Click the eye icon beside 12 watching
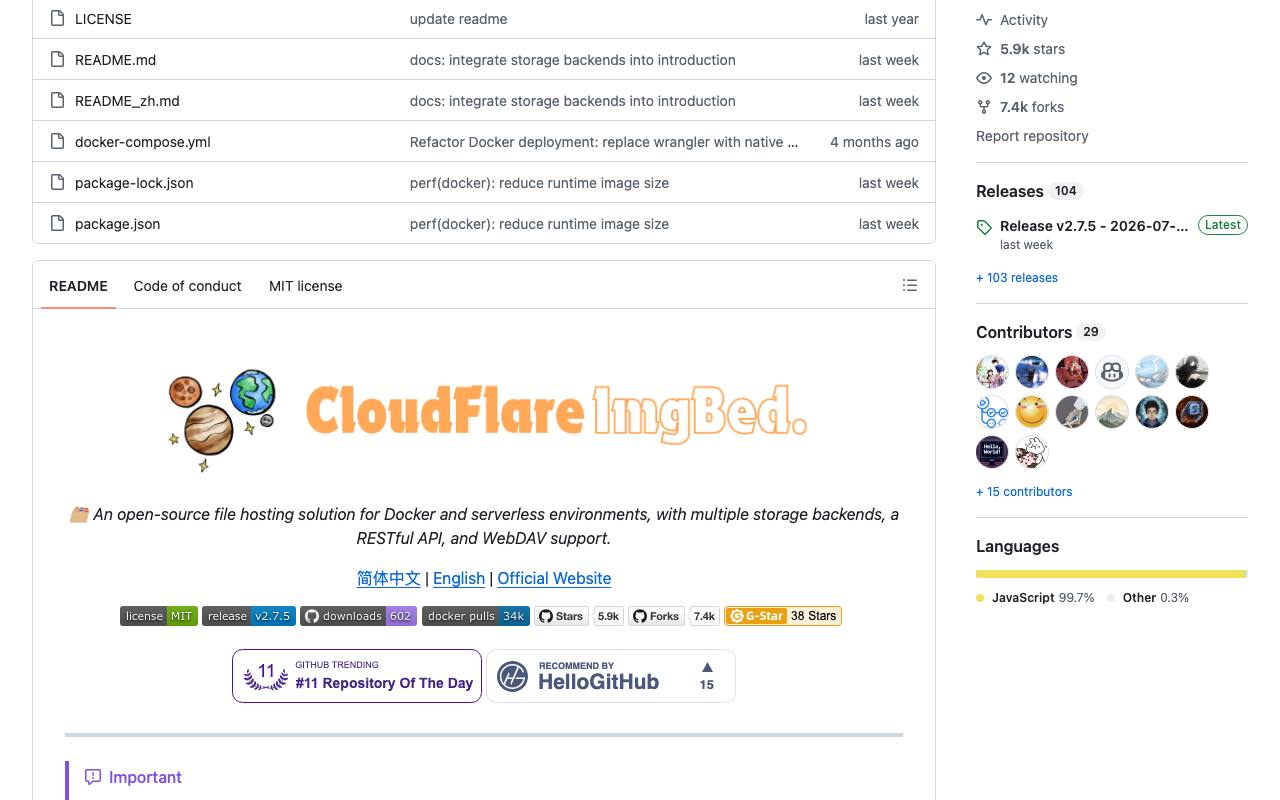Image resolution: width=1280 pixels, height=800 pixels. [x=984, y=78]
